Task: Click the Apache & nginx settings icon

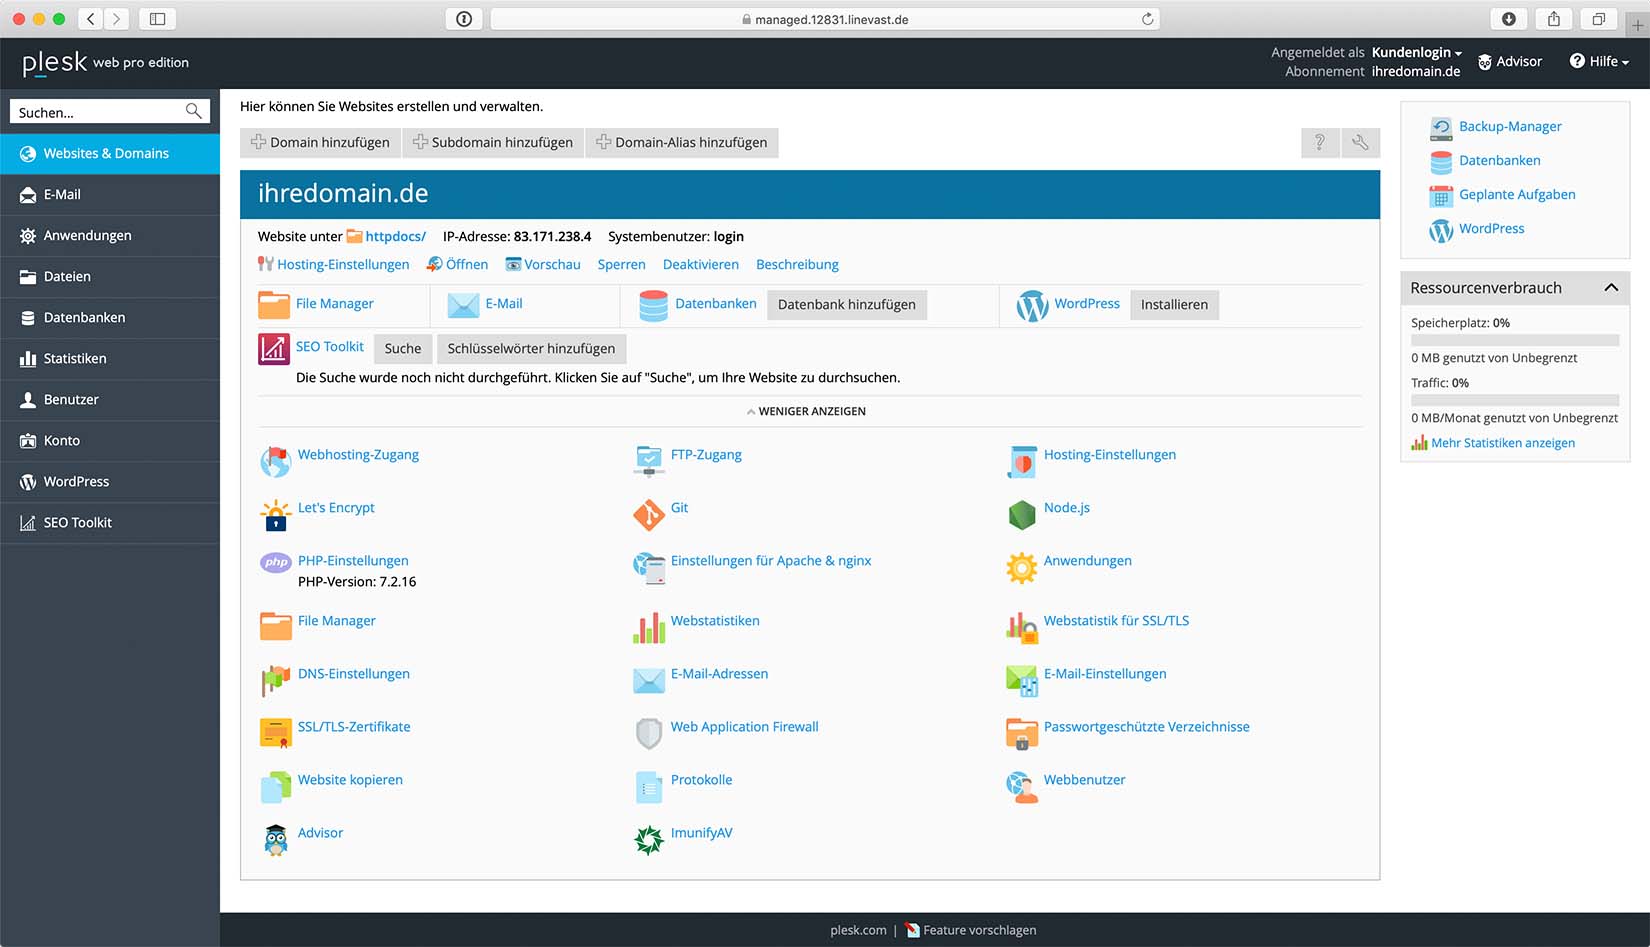Action: (649, 567)
